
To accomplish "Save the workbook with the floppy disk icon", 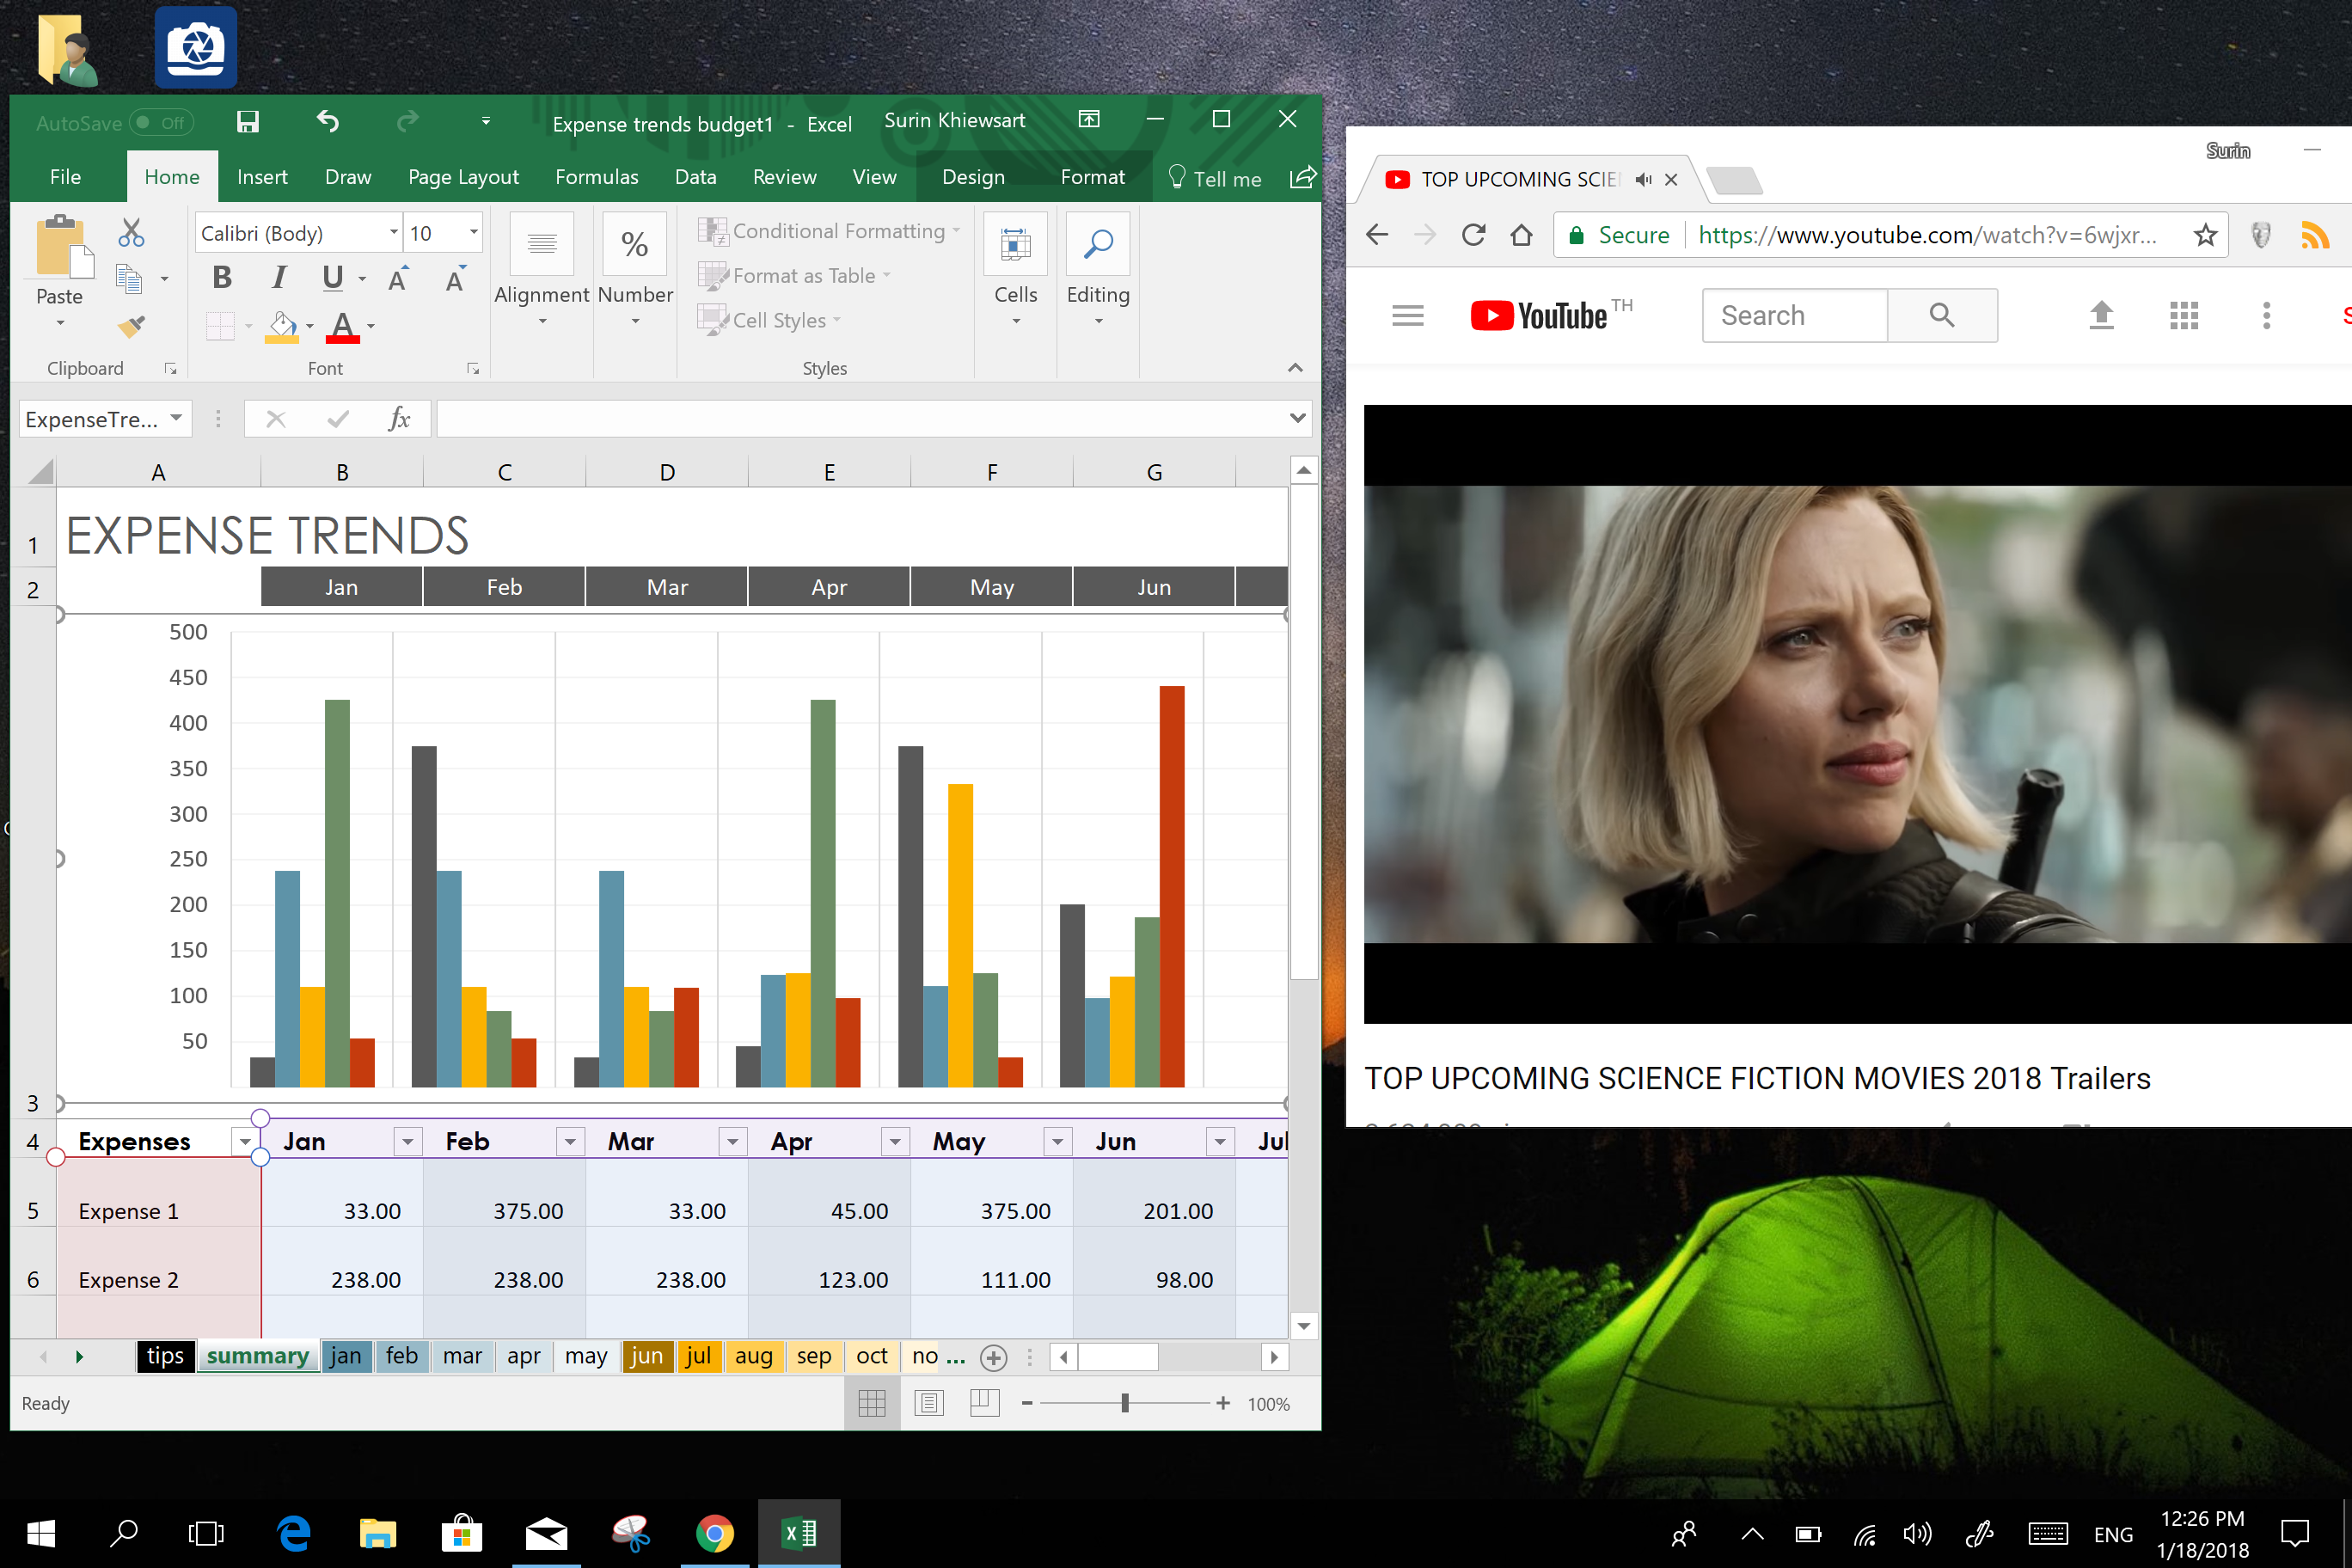I will point(247,122).
